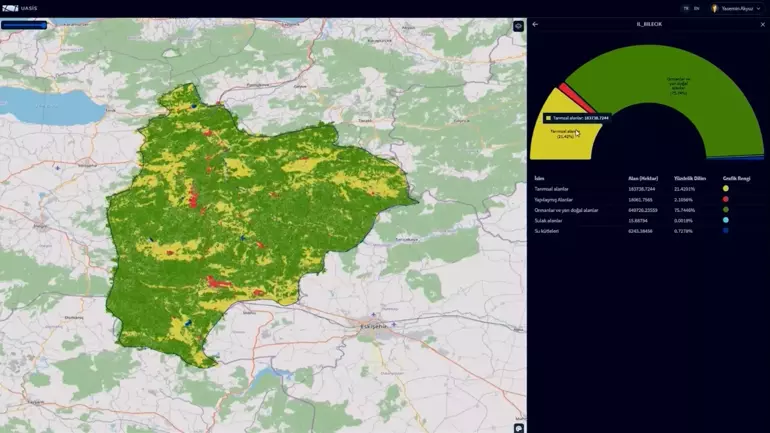Open Yasemin Akyuz user dropdown

click(740, 8)
